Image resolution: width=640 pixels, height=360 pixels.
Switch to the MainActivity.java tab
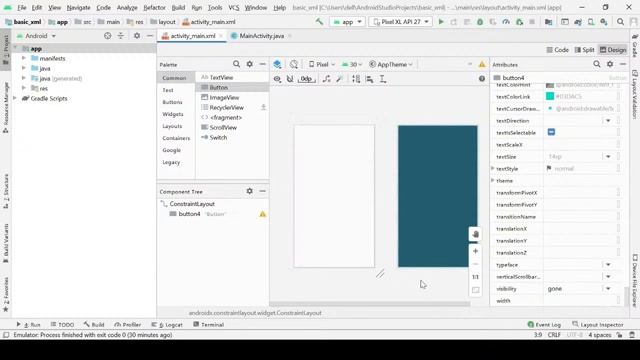261,36
